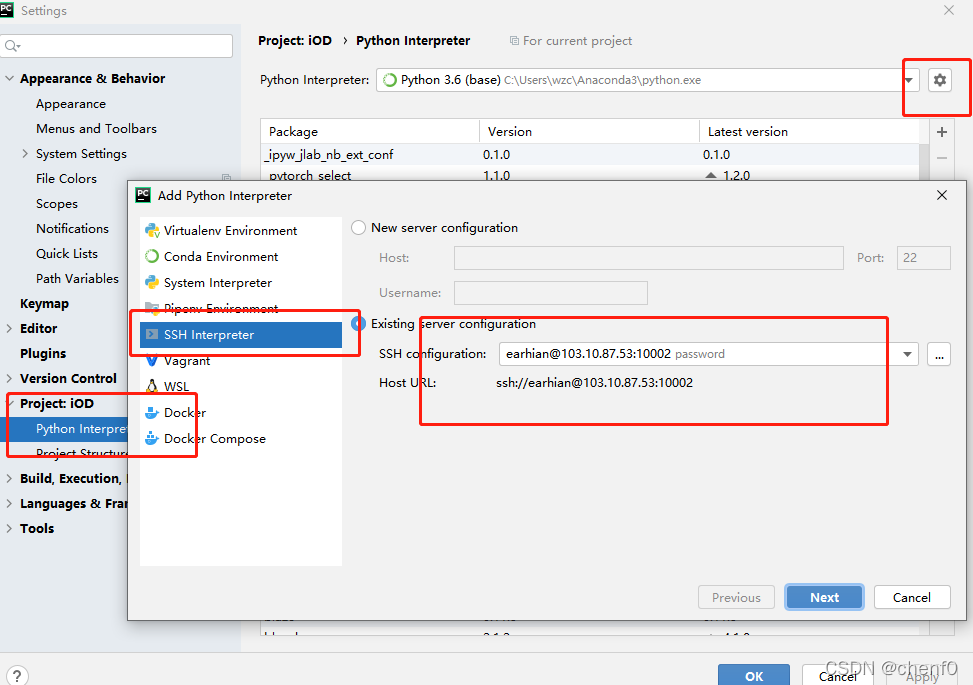Expand Languages & Frameworks section
973x685 pixels.
click(x=9, y=503)
